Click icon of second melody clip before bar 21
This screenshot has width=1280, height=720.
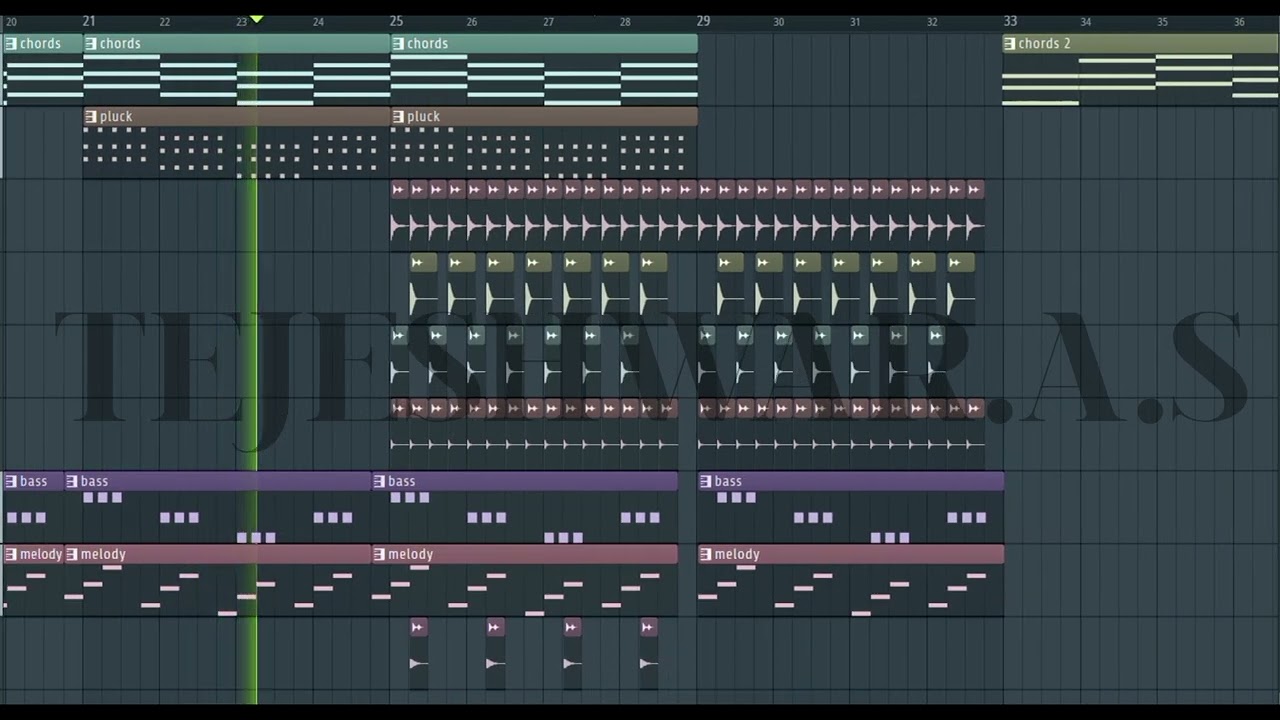coord(72,555)
